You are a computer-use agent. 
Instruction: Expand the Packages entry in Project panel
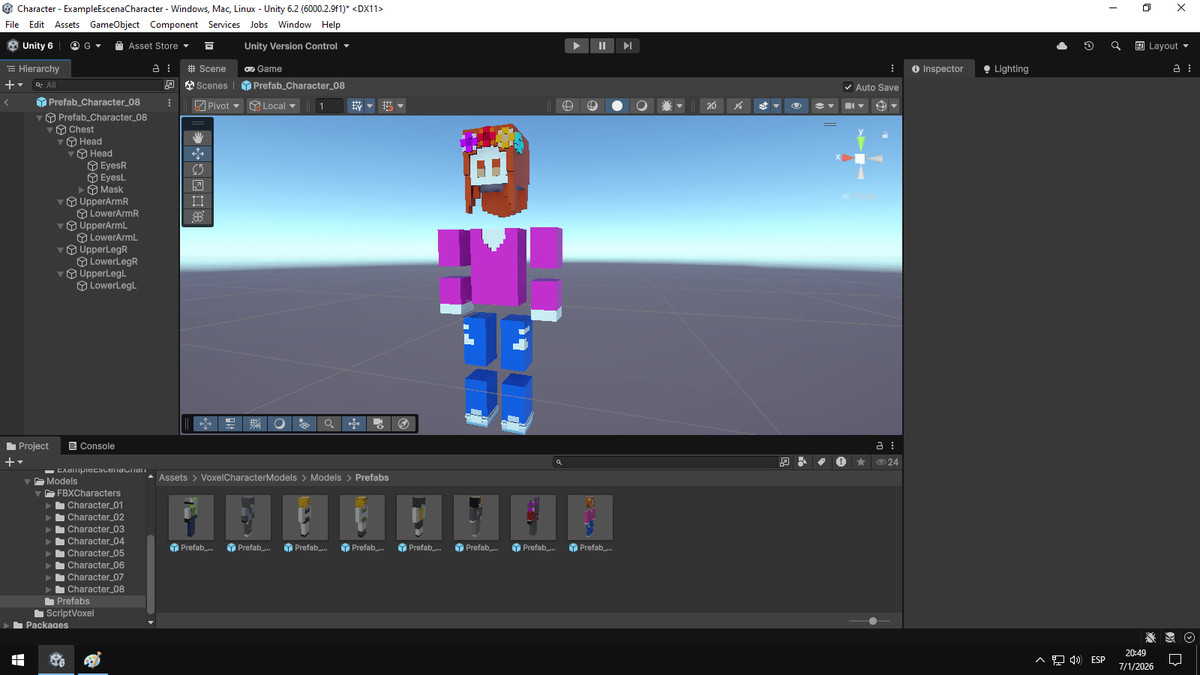(5, 625)
